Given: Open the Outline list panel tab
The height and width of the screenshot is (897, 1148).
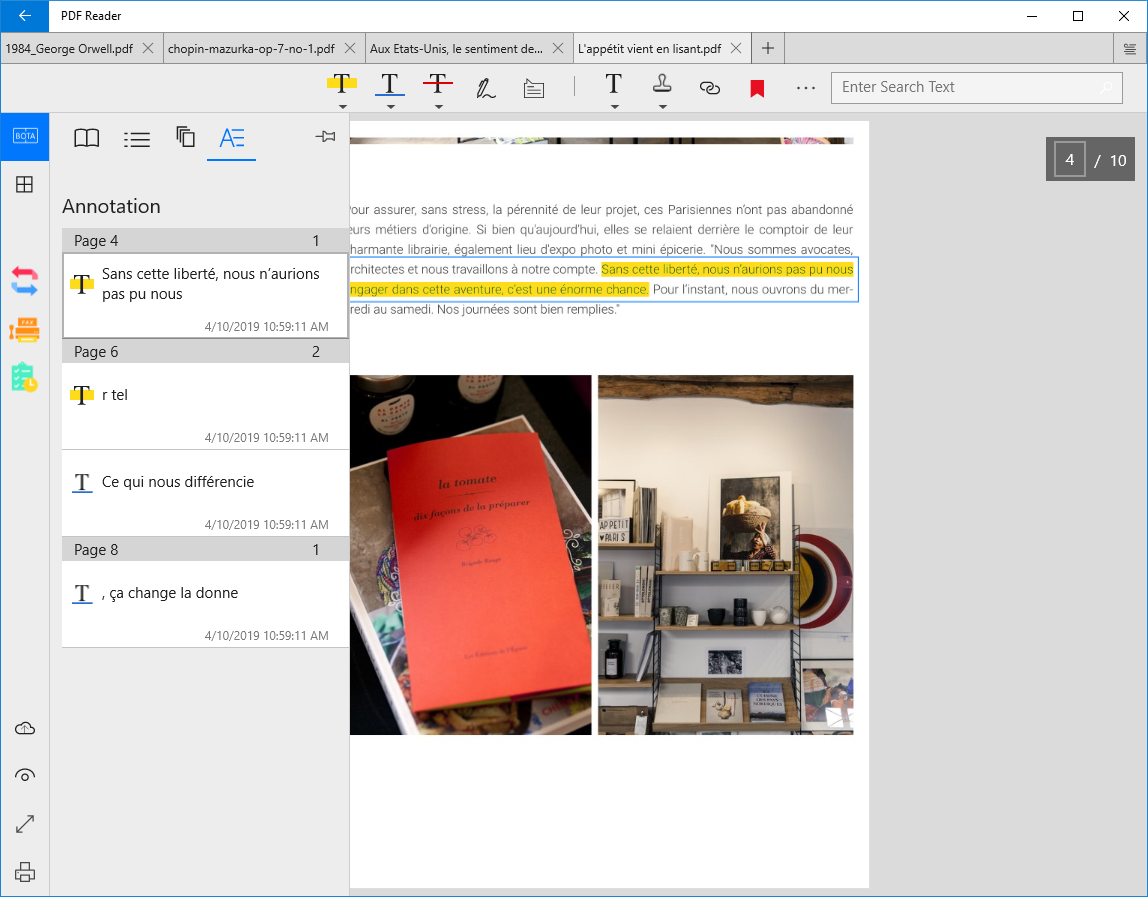Looking at the screenshot, I should point(137,138).
